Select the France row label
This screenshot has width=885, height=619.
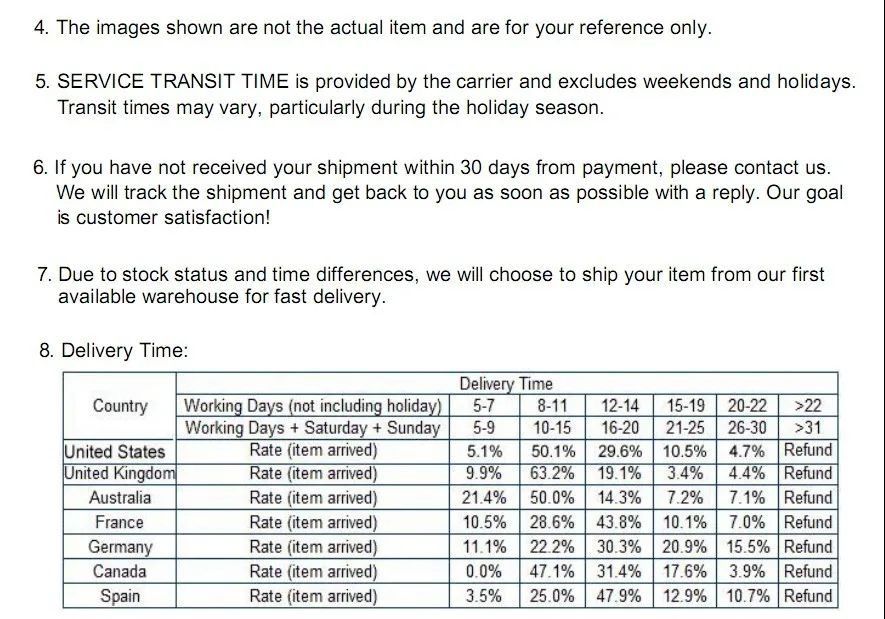point(119,522)
